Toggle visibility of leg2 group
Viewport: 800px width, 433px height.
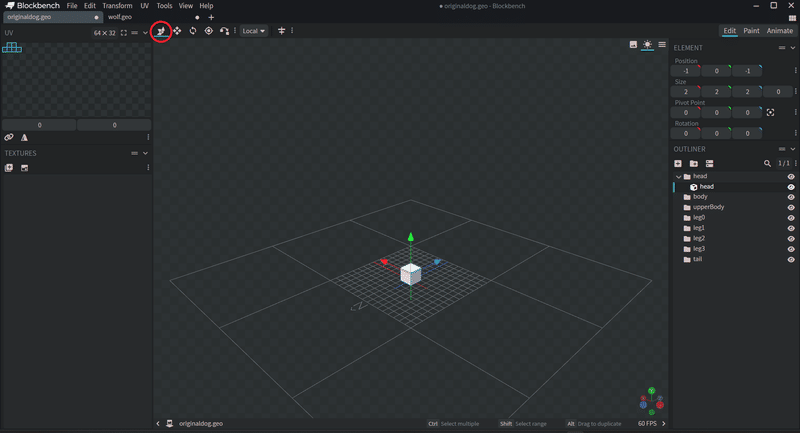tap(791, 239)
